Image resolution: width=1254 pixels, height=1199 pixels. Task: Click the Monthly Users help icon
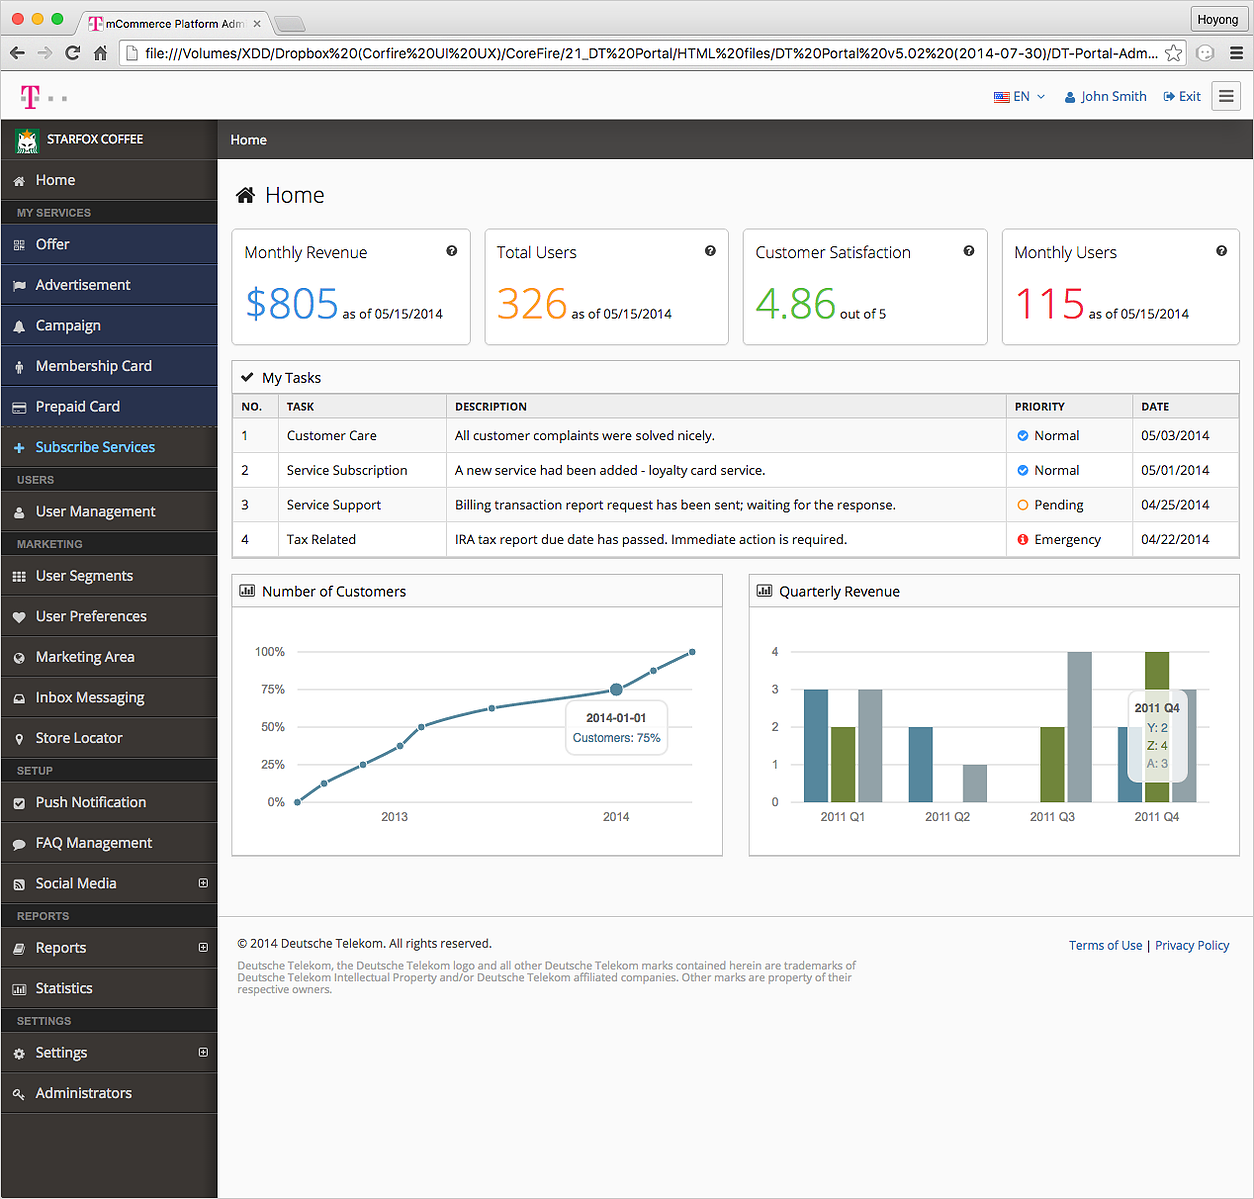click(1222, 251)
